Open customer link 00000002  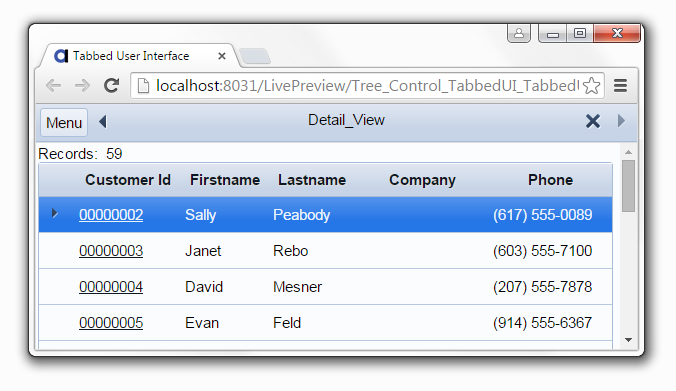click(x=111, y=215)
